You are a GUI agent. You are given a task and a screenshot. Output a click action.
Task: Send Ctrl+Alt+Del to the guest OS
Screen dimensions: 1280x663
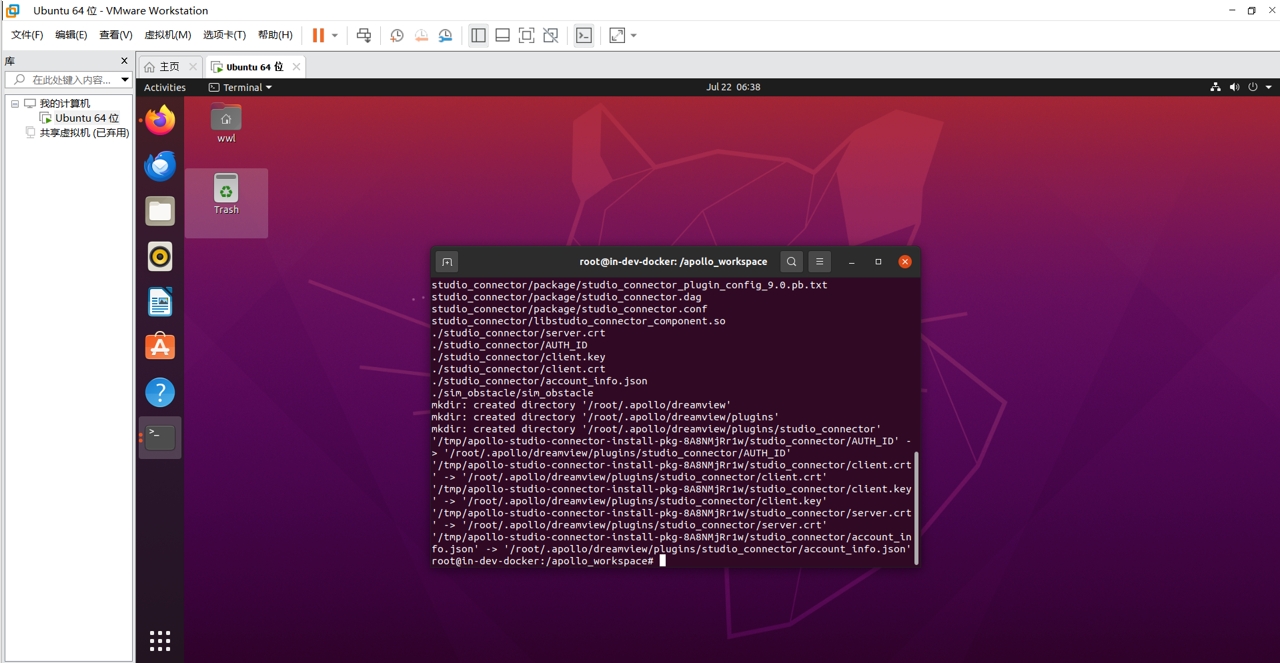click(364, 35)
